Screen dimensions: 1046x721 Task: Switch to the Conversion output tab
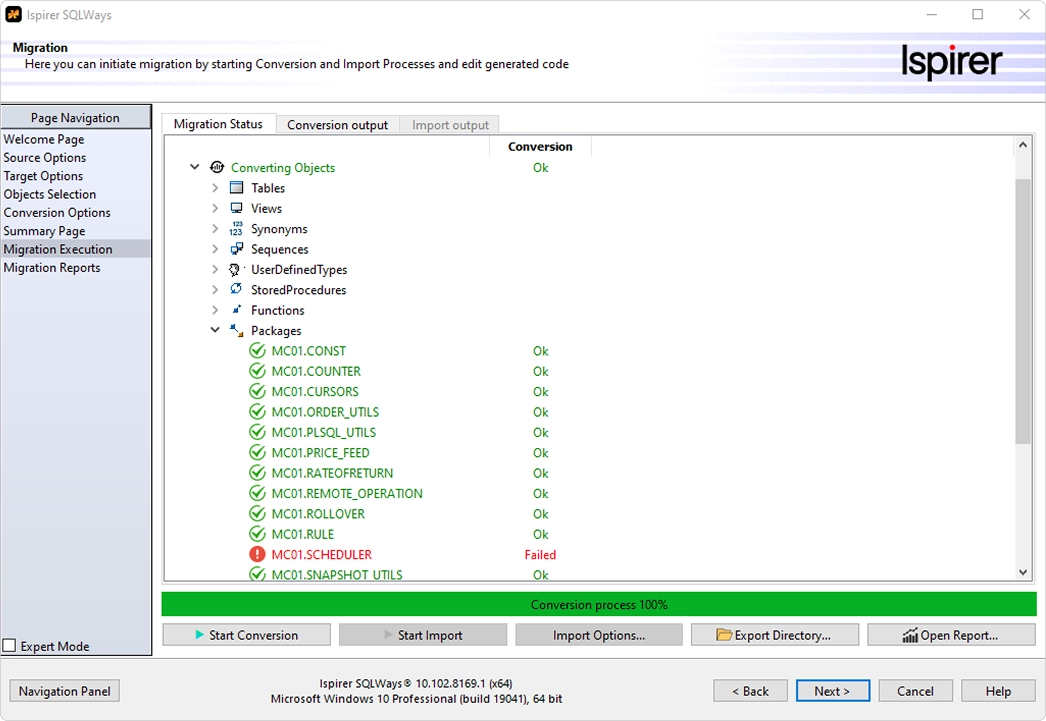pos(336,124)
